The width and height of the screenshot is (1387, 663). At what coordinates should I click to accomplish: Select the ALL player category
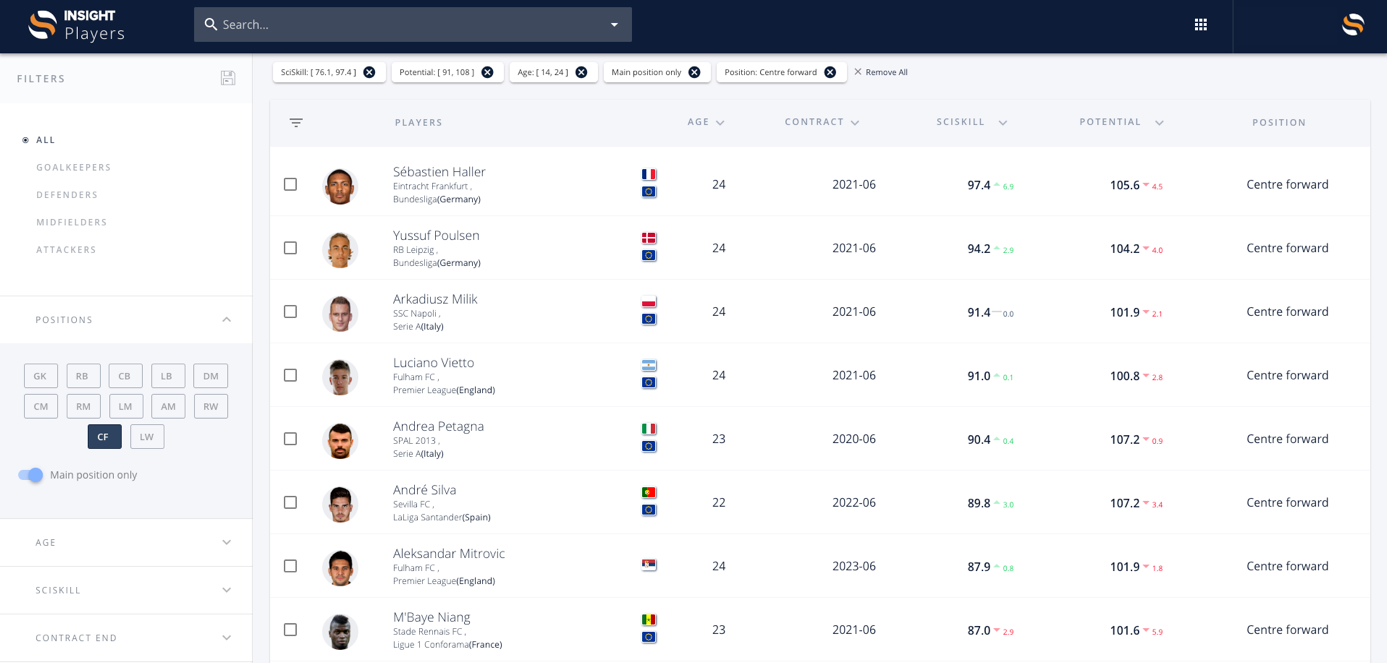(39, 140)
